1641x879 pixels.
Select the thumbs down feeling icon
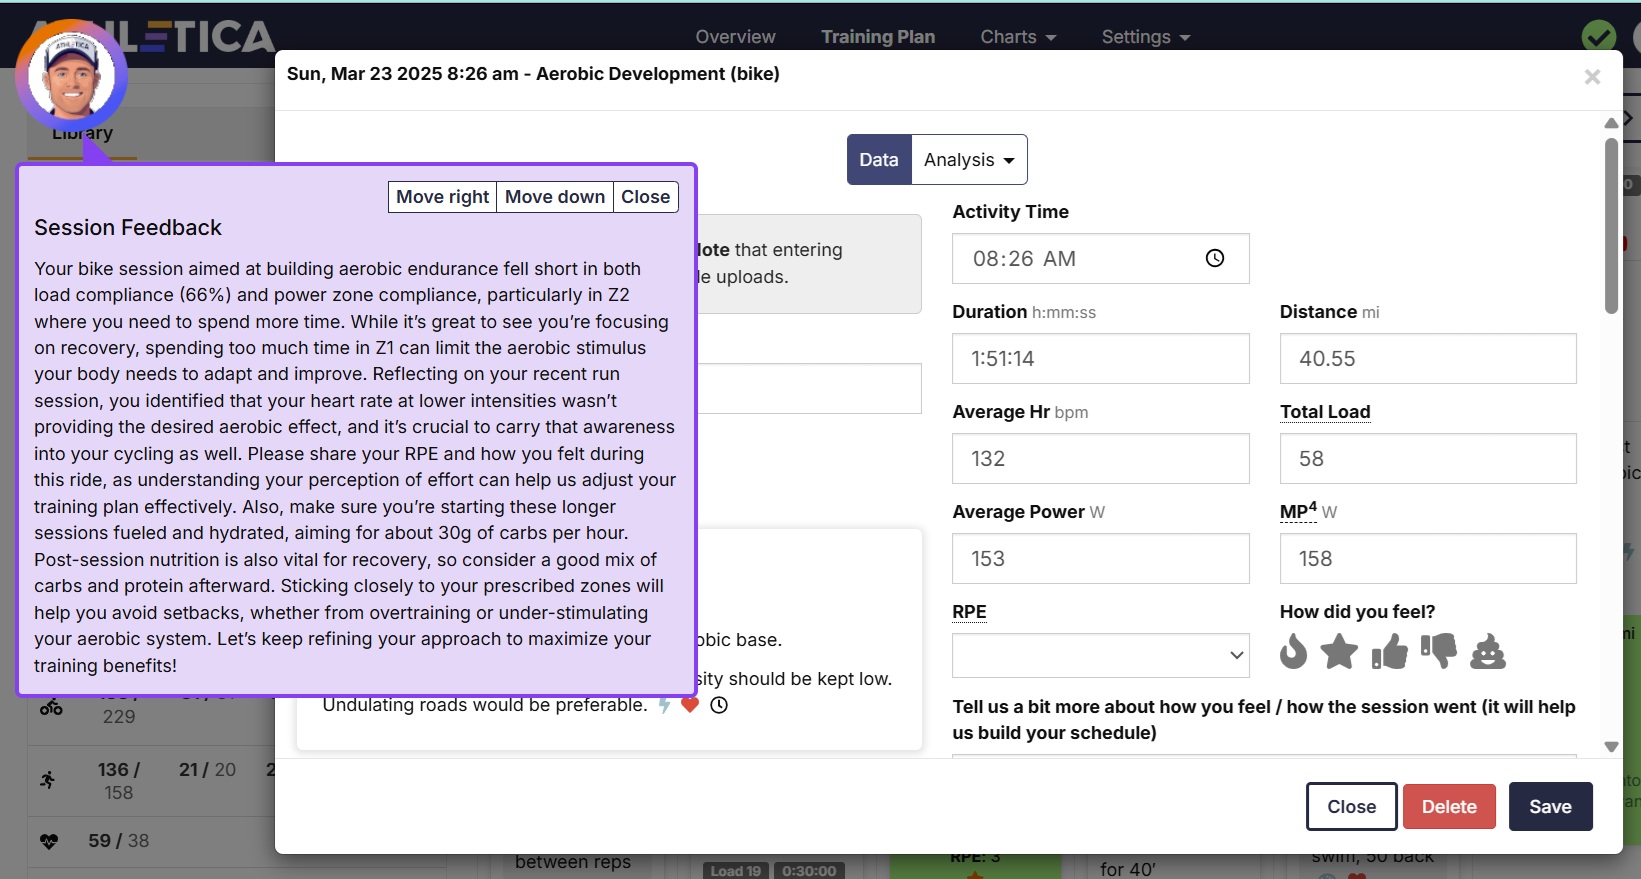[1439, 651]
